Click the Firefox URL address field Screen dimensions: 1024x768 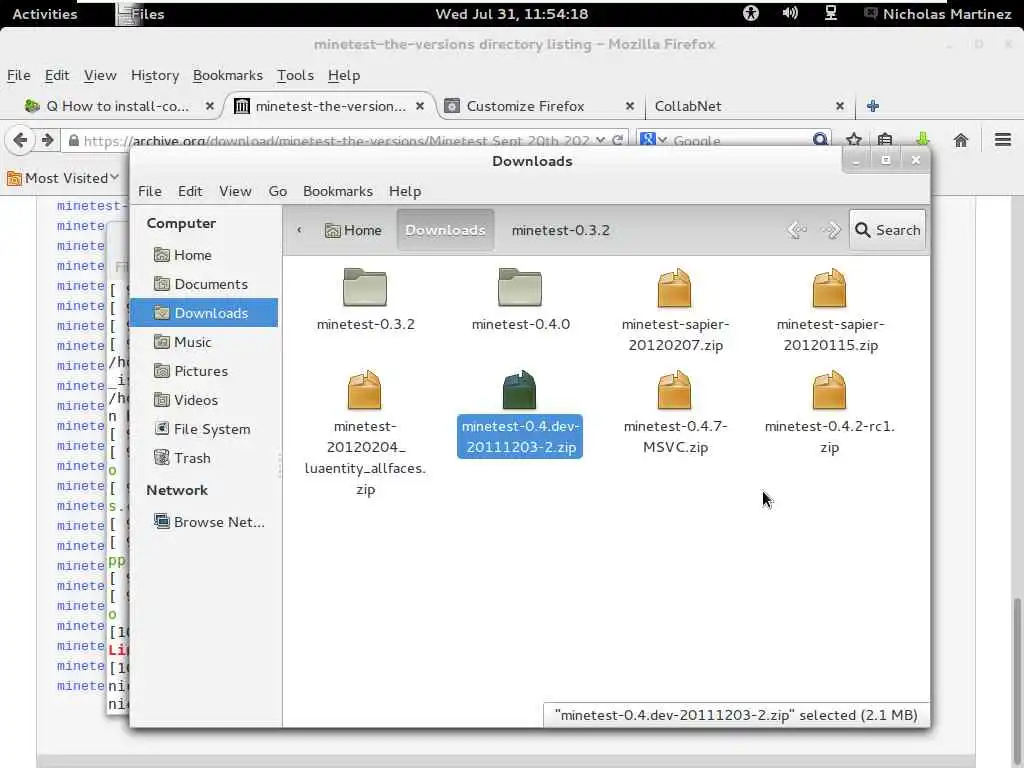pyautogui.click(x=336, y=140)
